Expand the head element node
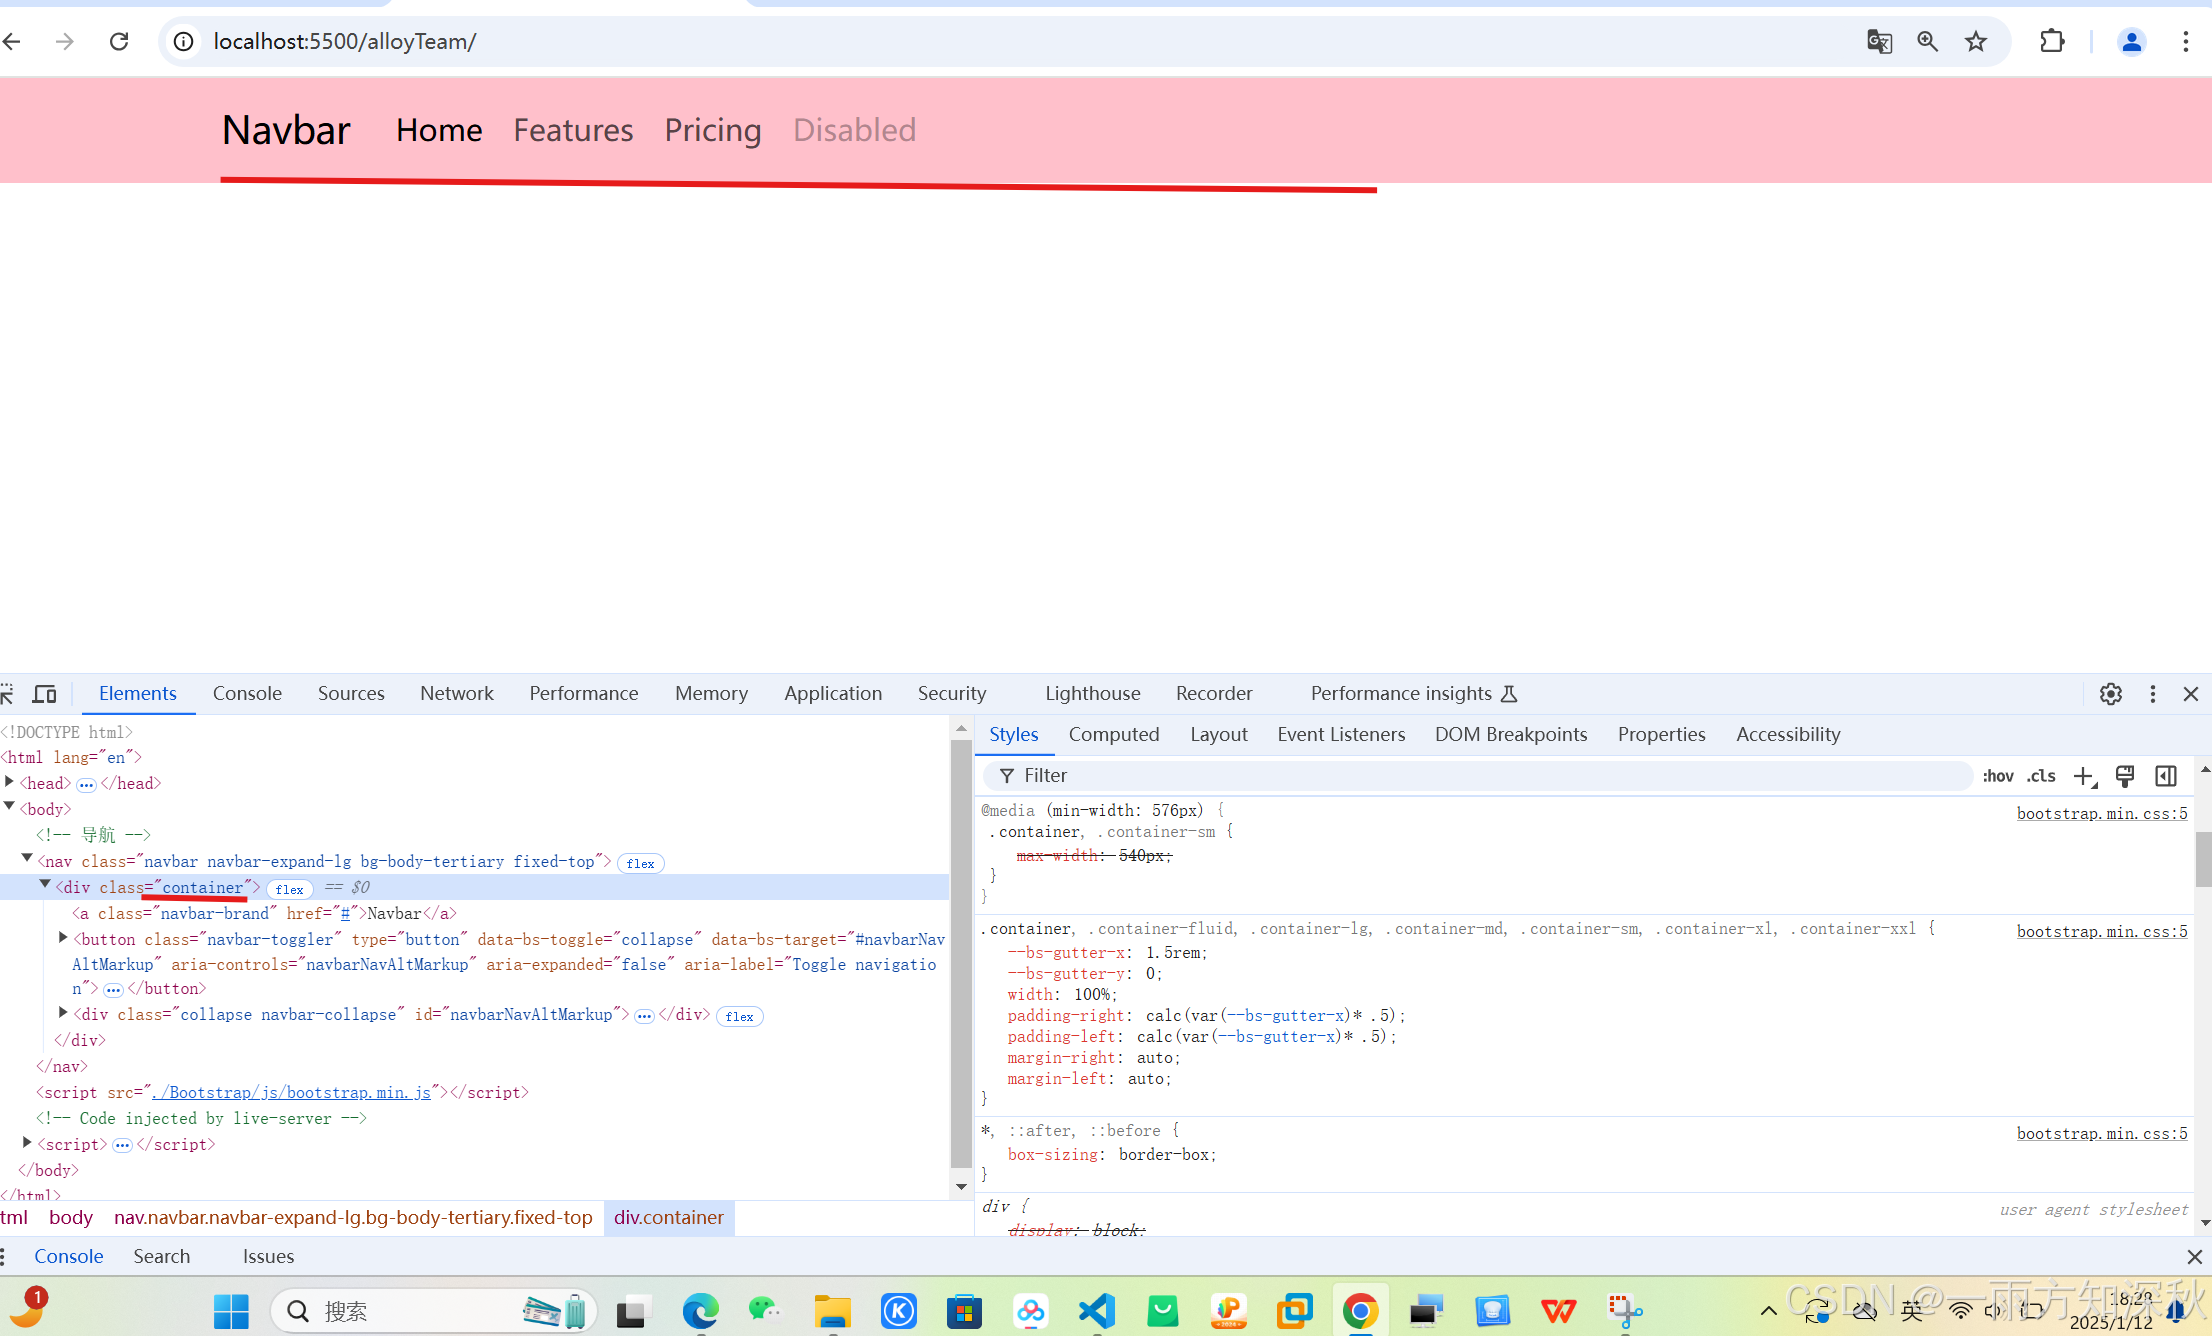The image size is (2212, 1336). (10, 782)
